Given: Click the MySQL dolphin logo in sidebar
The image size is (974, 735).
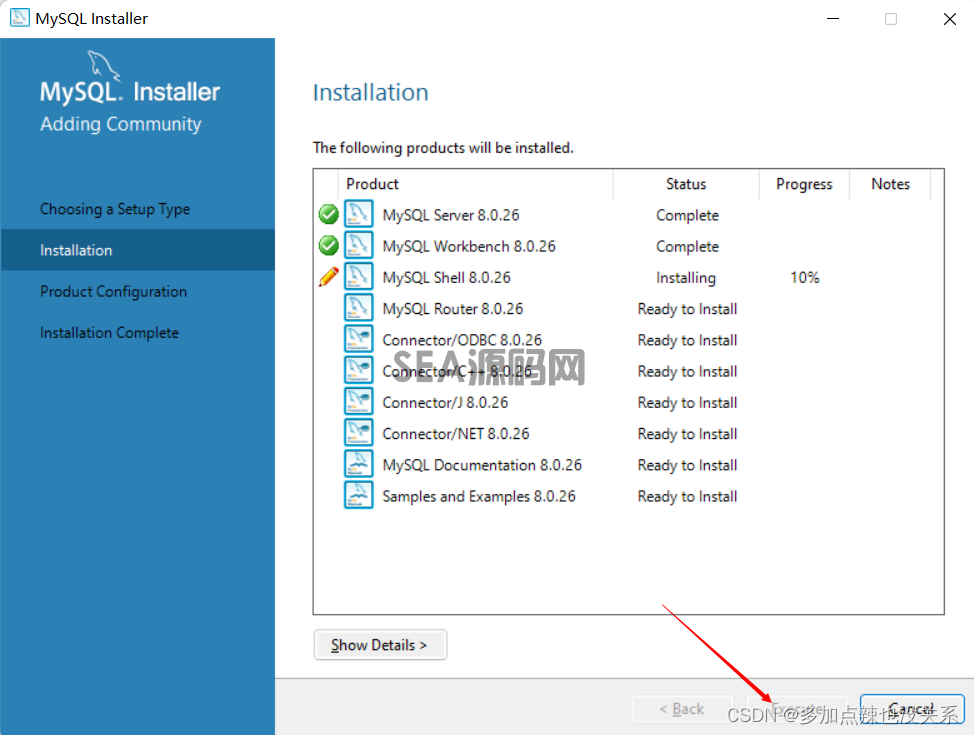Looking at the screenshot, I should pos(103,65).
